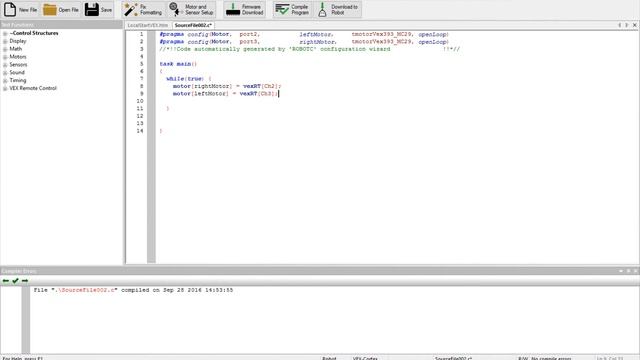Viewport: 640px width, 360px height.
Task: Click the task main() line
Action: point(178,64)
